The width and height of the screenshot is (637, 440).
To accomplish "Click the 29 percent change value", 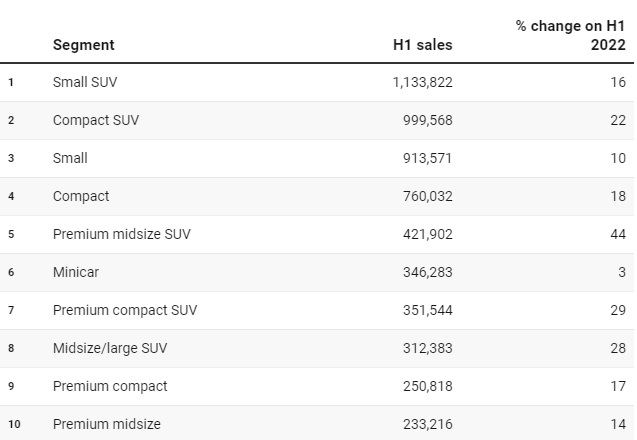I will [x=617, y=310].
